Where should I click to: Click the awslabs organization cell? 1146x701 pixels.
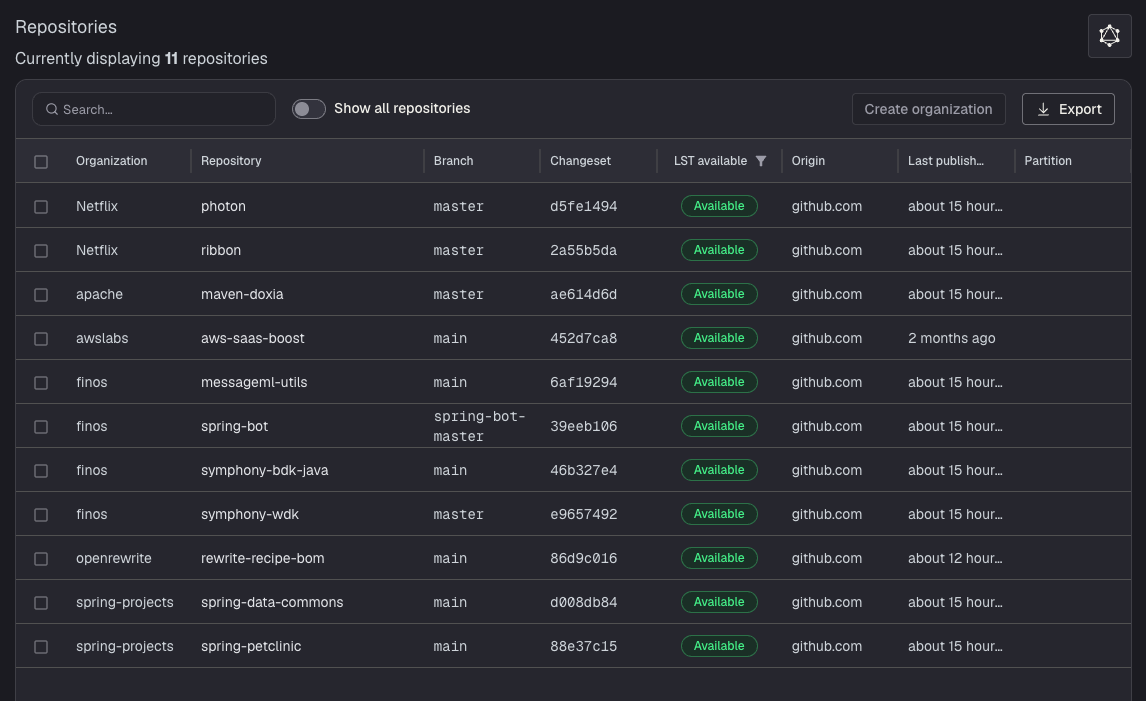pyautogui.click(x=102, y=338)
